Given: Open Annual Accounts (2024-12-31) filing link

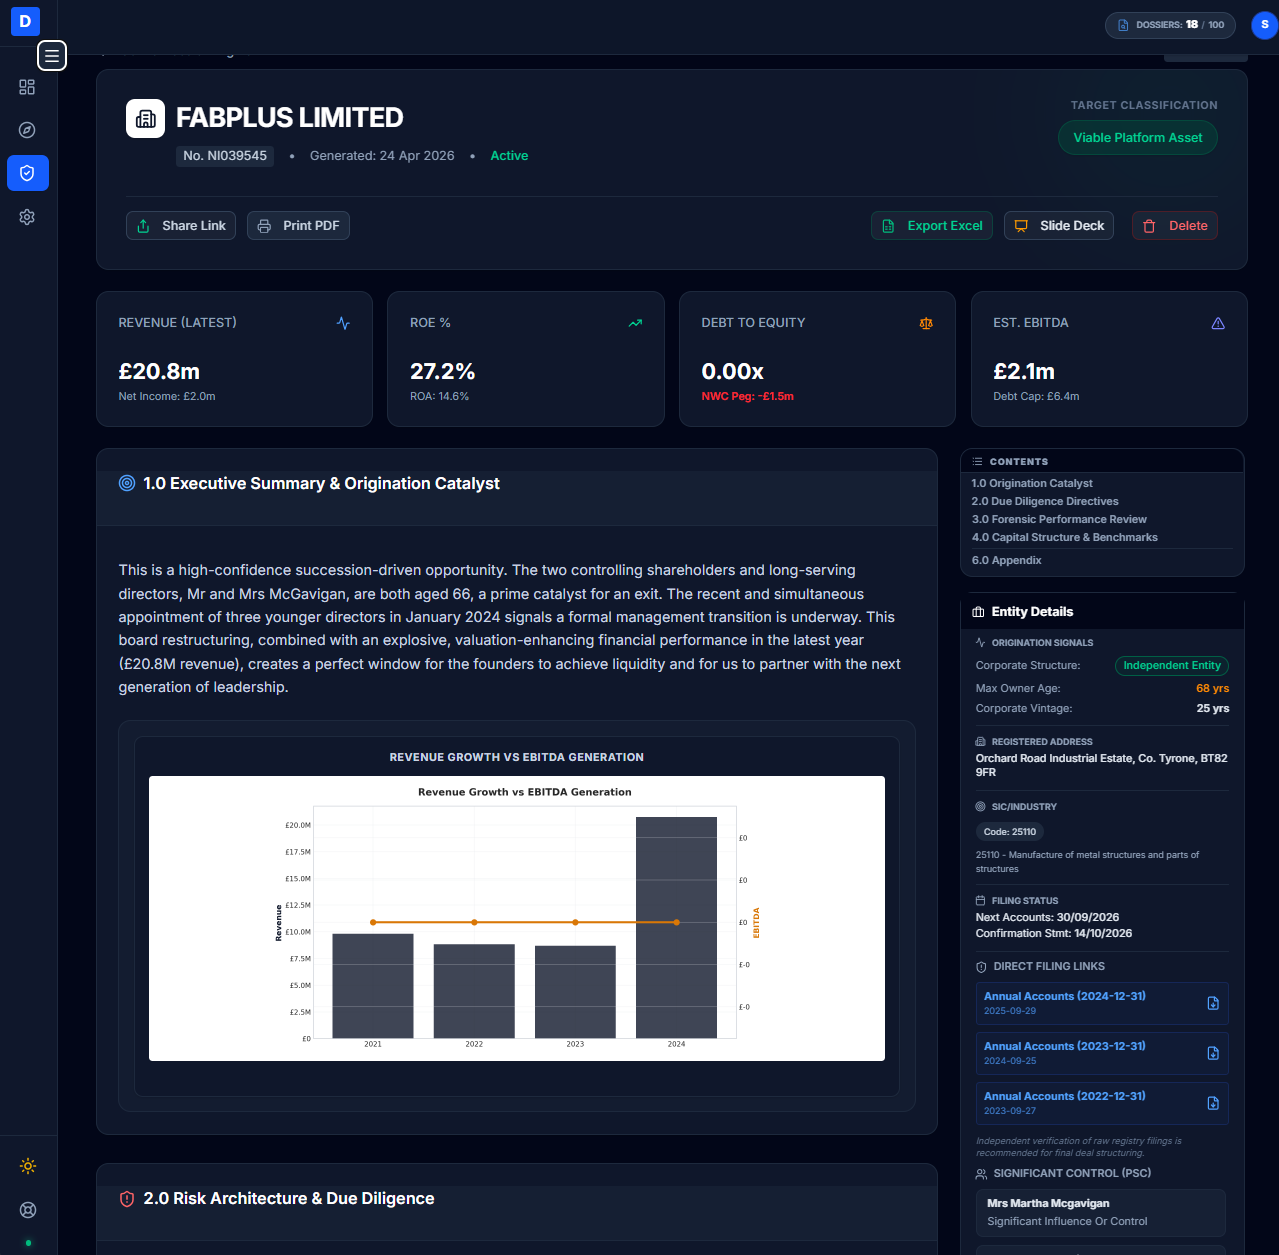Looking at the screenshot, I should click(1065, 996).
